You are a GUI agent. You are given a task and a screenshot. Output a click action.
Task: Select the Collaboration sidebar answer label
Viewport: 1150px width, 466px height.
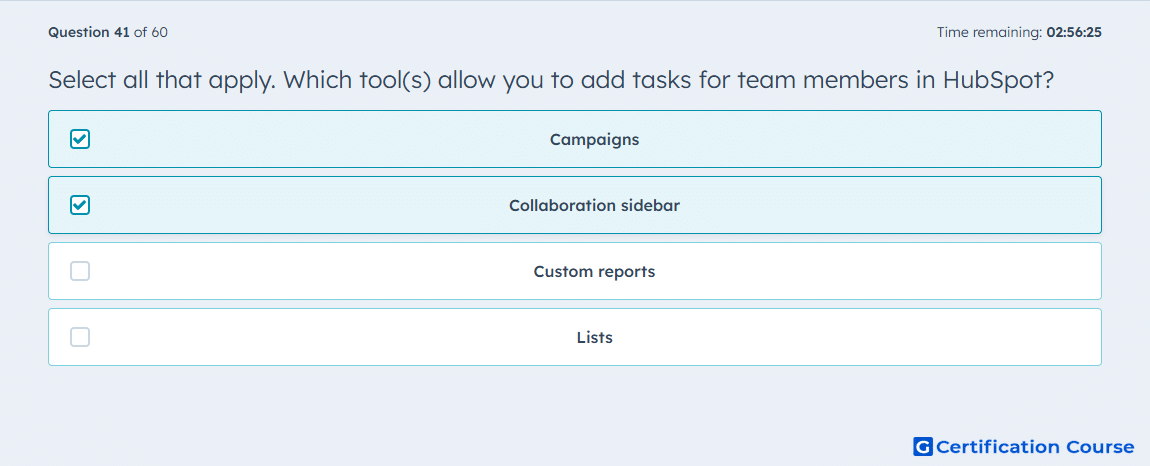point(594,205)
